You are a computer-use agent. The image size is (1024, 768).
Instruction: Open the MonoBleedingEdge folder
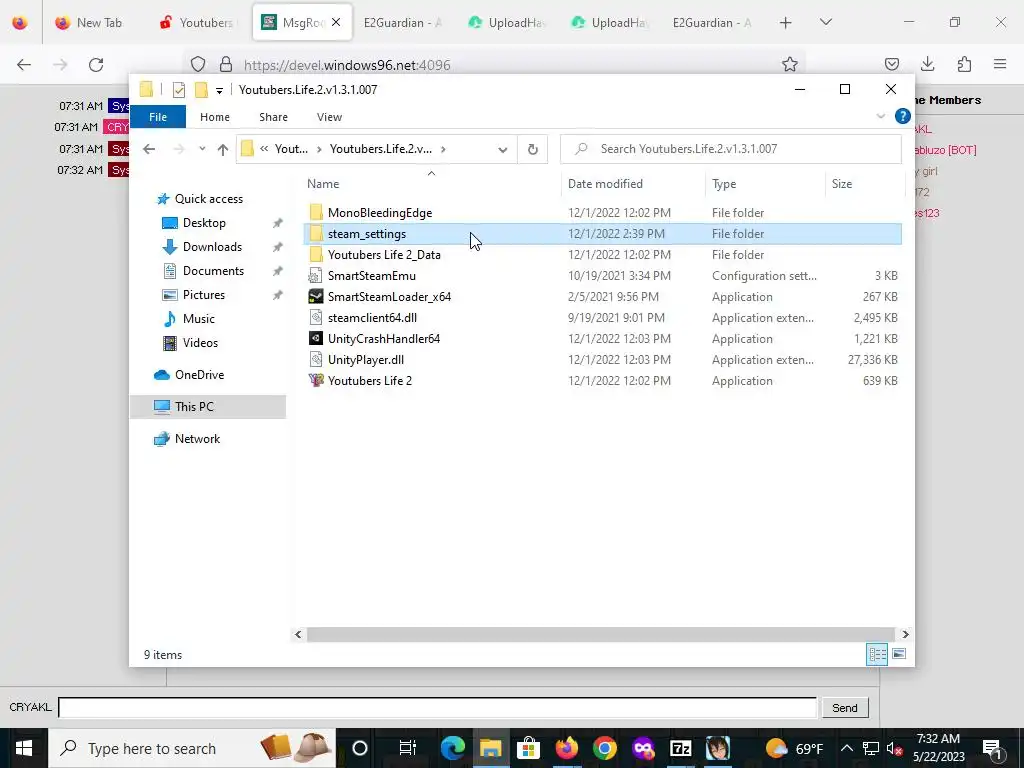(x=379, y=213)
